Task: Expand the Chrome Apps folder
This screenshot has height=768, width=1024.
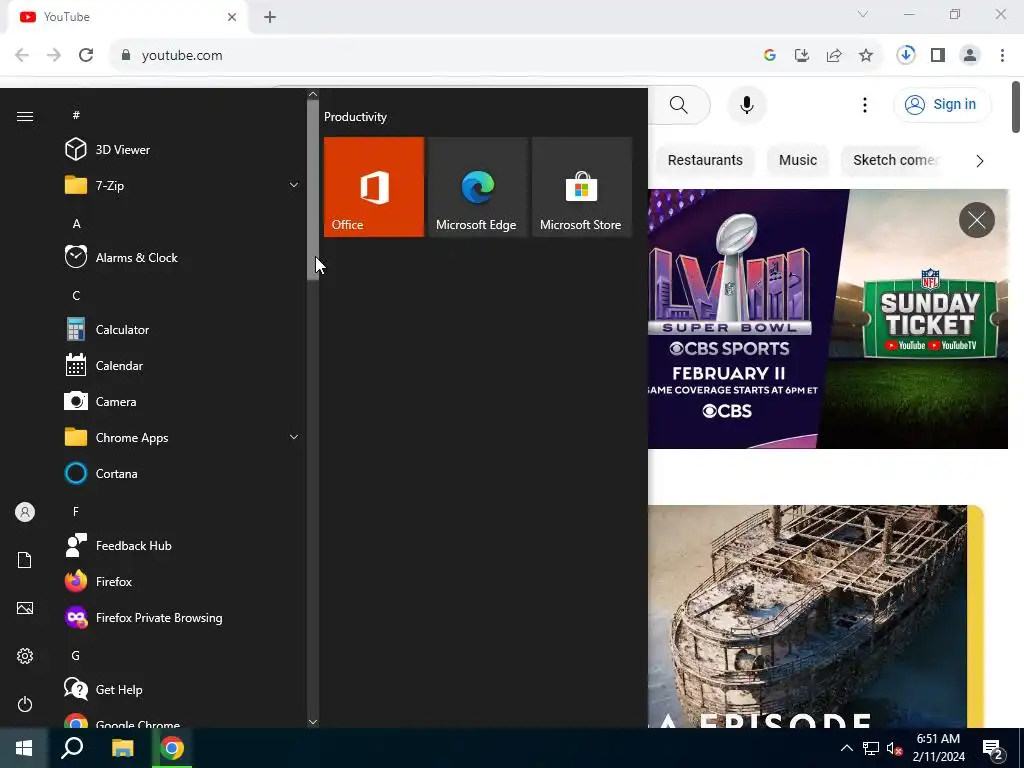Action: tap(181, 438)
